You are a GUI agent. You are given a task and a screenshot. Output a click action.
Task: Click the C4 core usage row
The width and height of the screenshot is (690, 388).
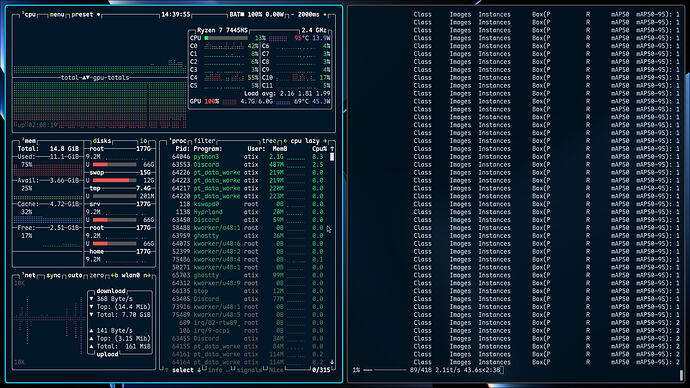point(224,78)
